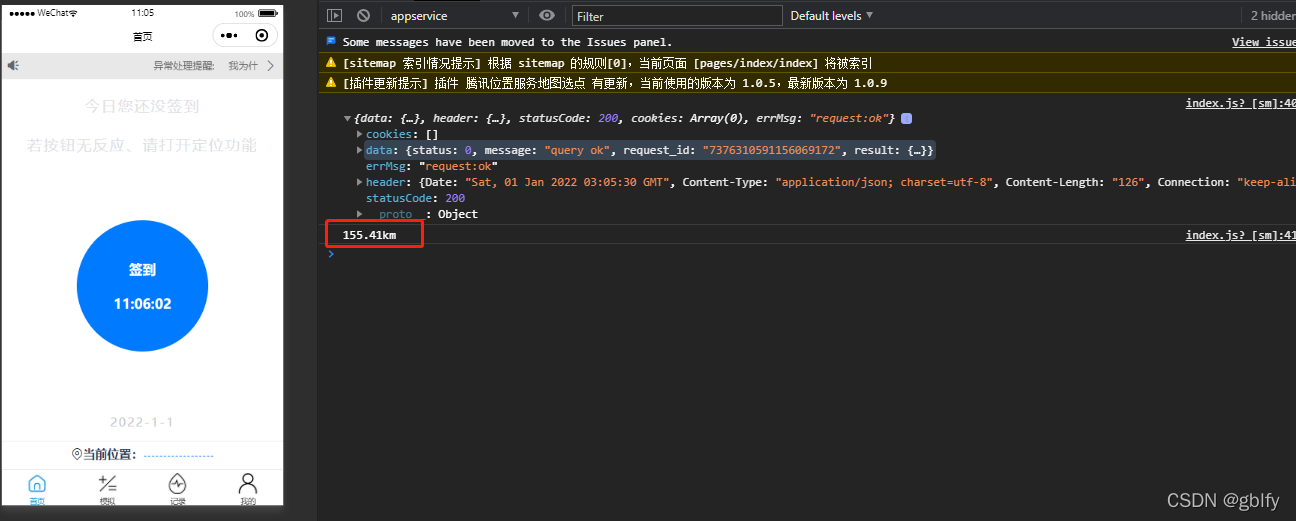Select the 155.41km log output
Image resolution: width=1296 pixels, height=521 pixels.
coord(369,235)
